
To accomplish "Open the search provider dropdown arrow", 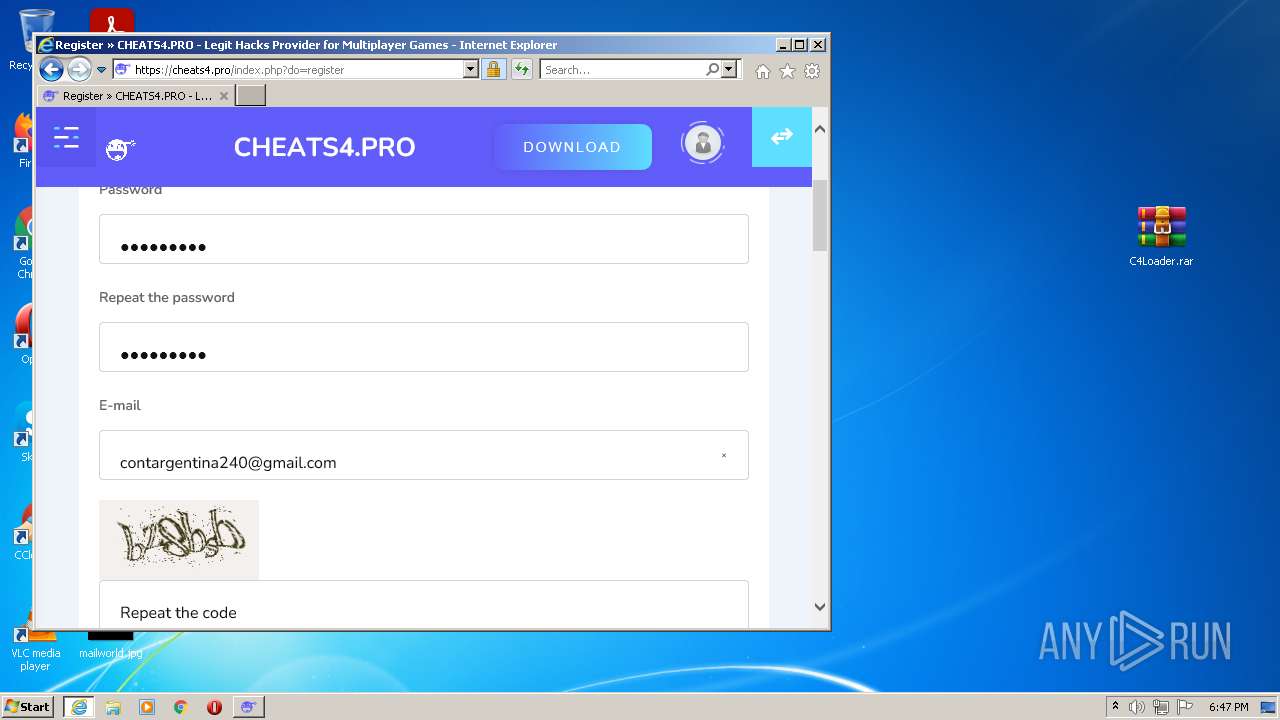I will 729,70.
